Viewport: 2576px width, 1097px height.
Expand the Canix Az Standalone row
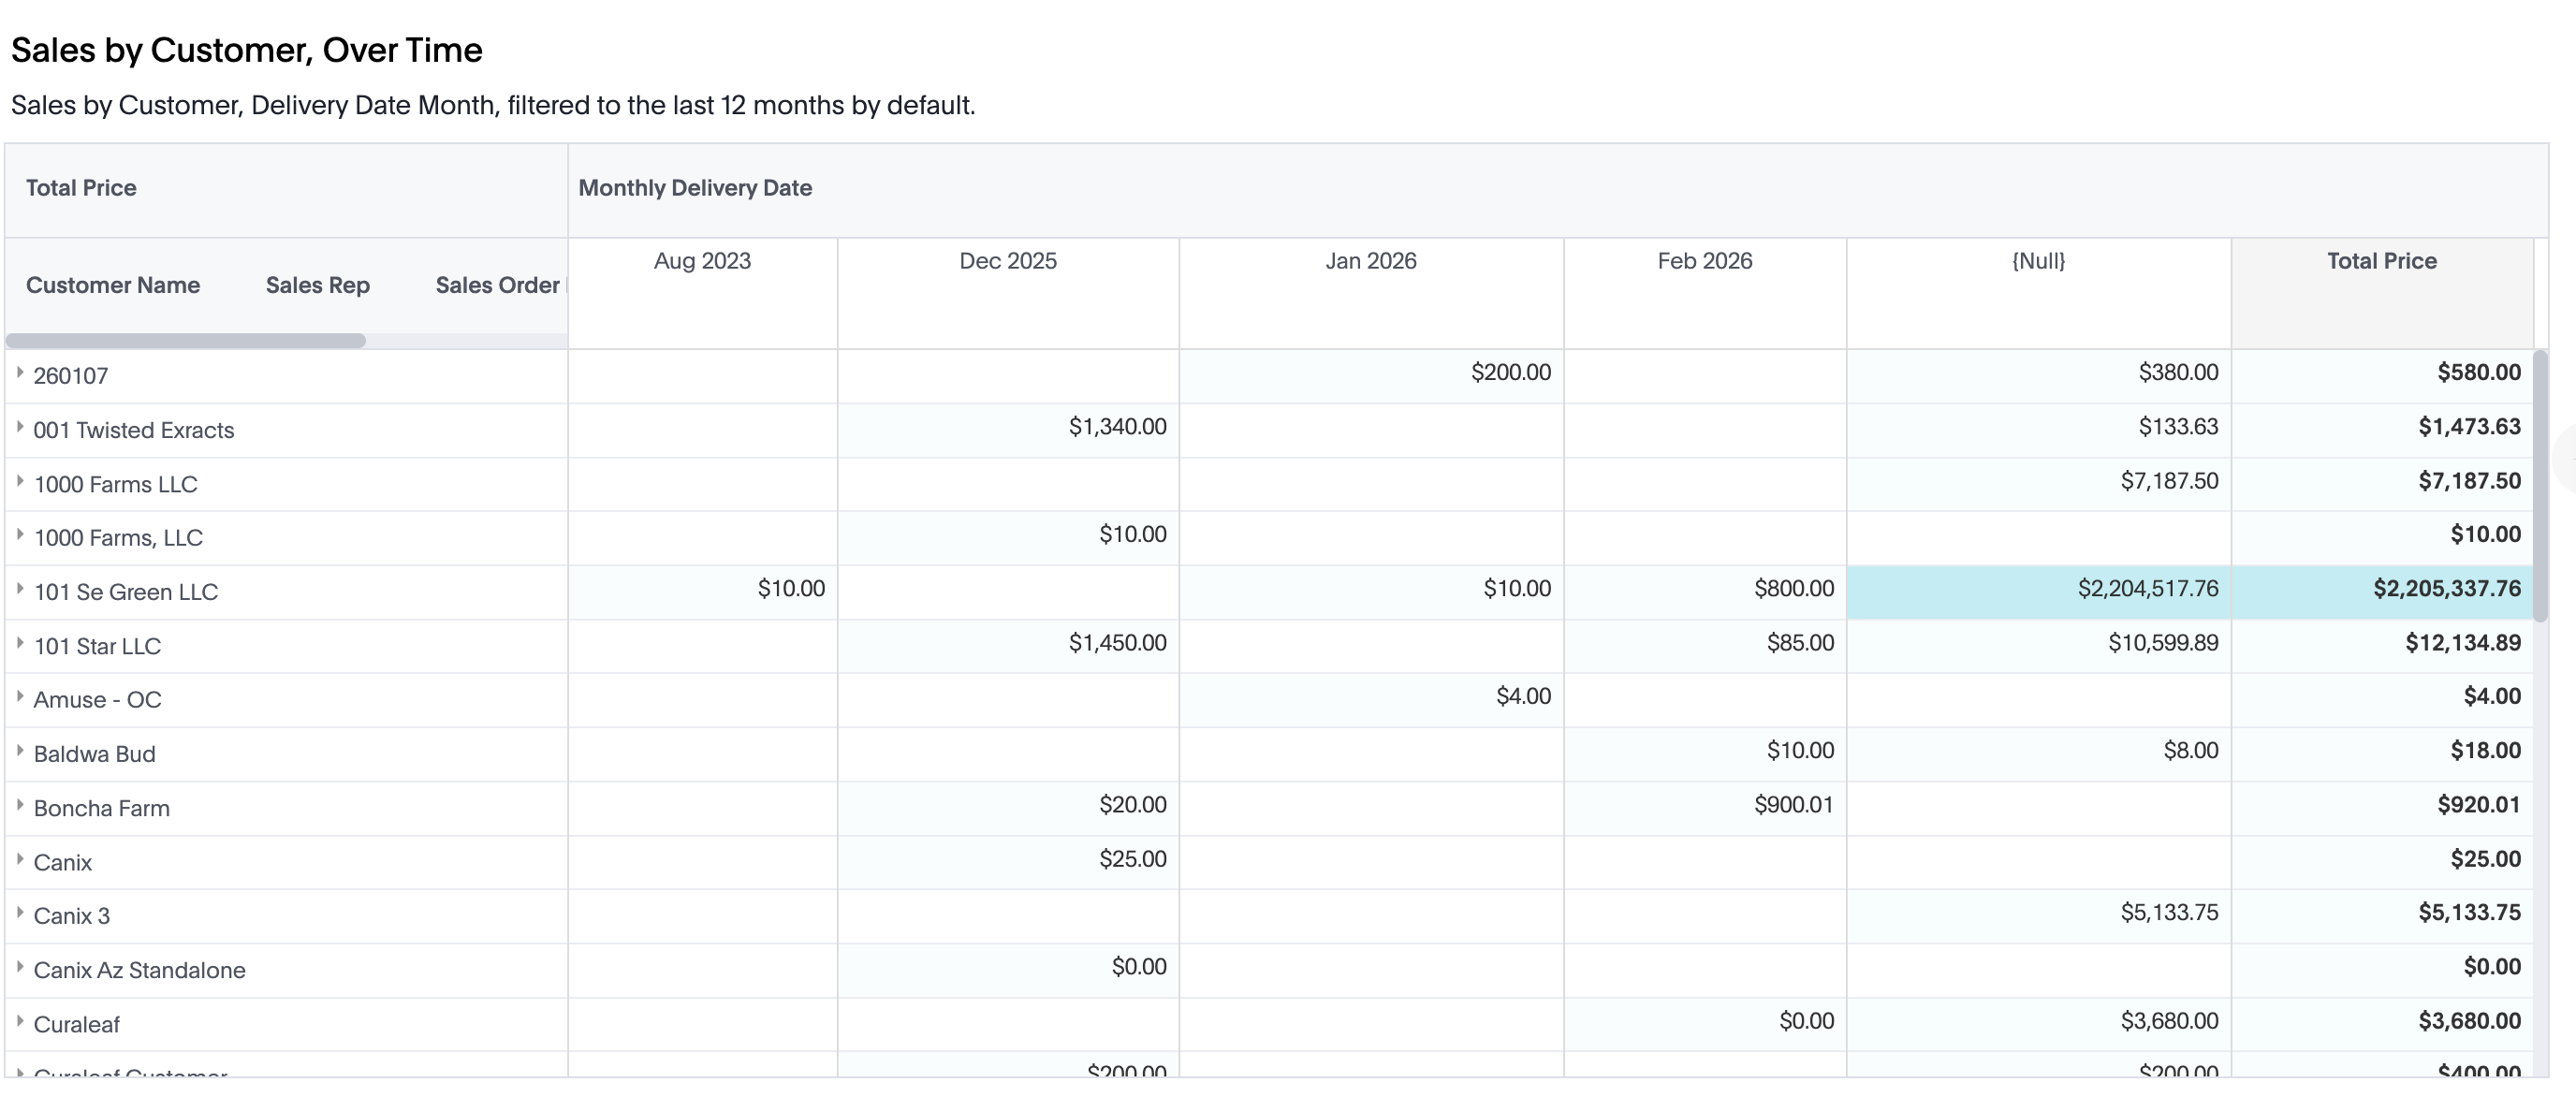click(20, 967)
